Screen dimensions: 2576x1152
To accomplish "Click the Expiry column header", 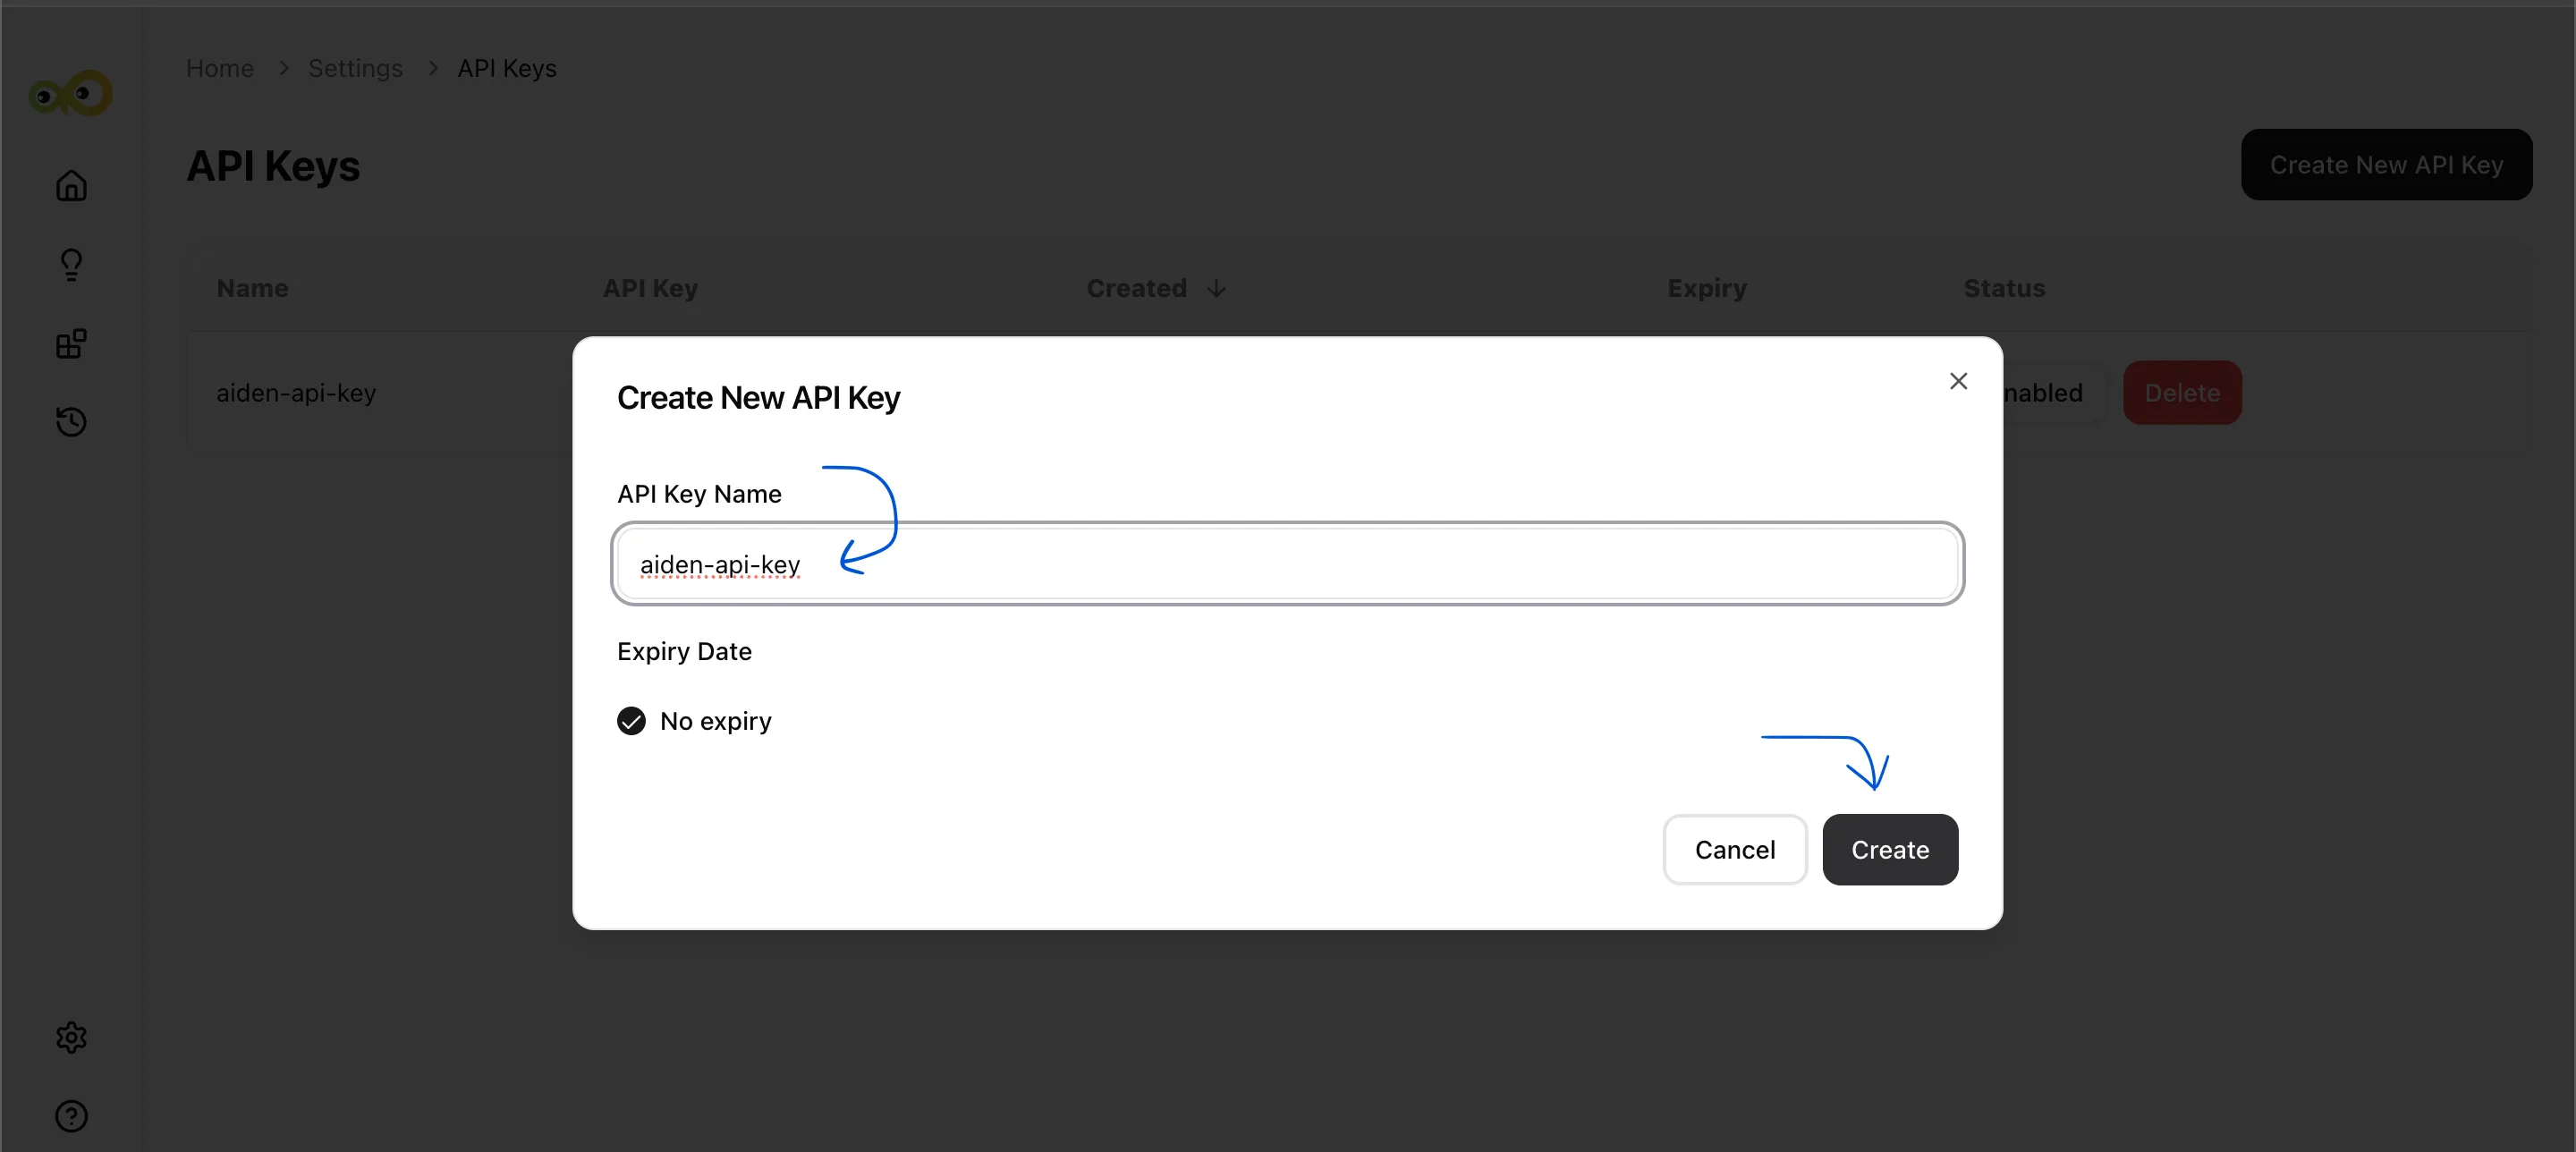I will [x=1706, y=289].
